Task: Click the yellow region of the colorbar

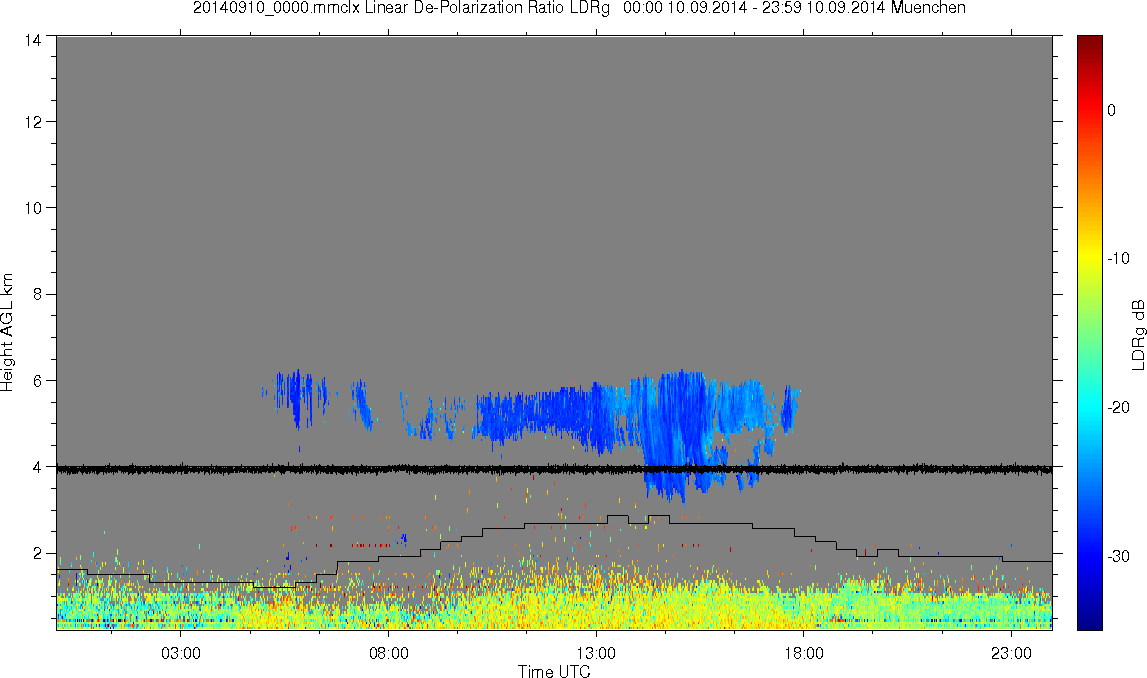Action: (x=1089, y=256)
